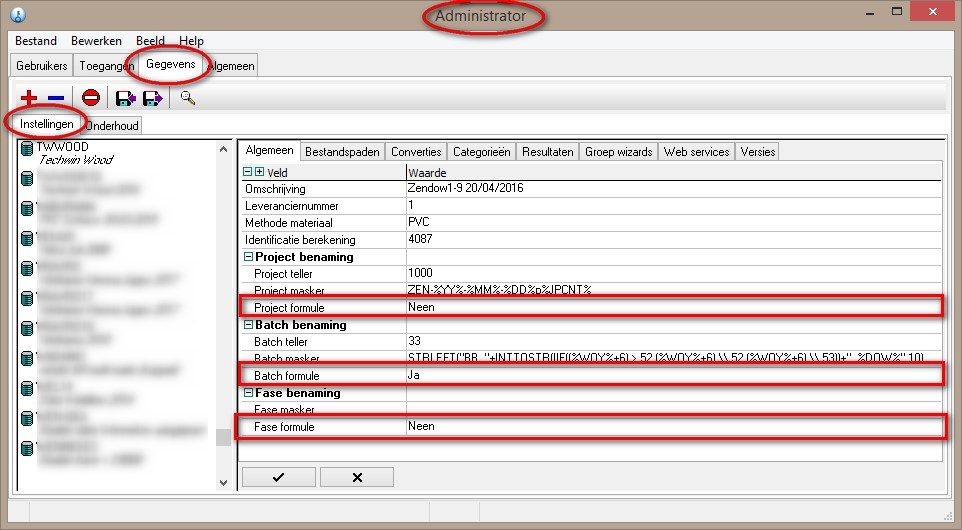Viewport: 962px width, 530px height.
Task: Click the red plus add icon
Action: (x=28, y=98)
